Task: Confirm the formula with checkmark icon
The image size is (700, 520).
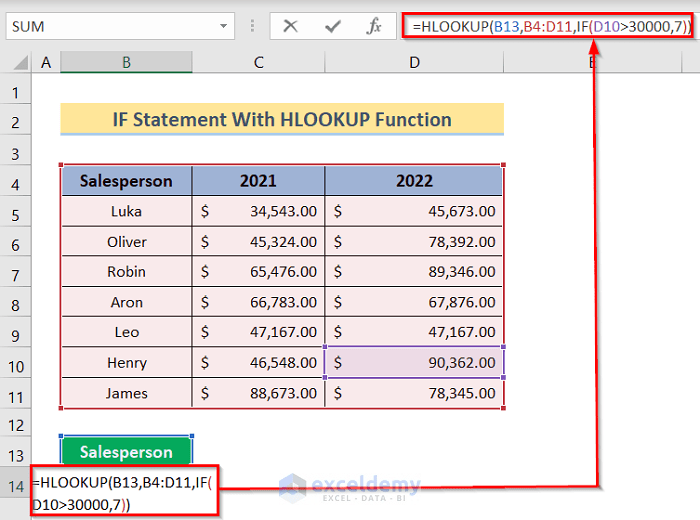Action: coord(333,26)
